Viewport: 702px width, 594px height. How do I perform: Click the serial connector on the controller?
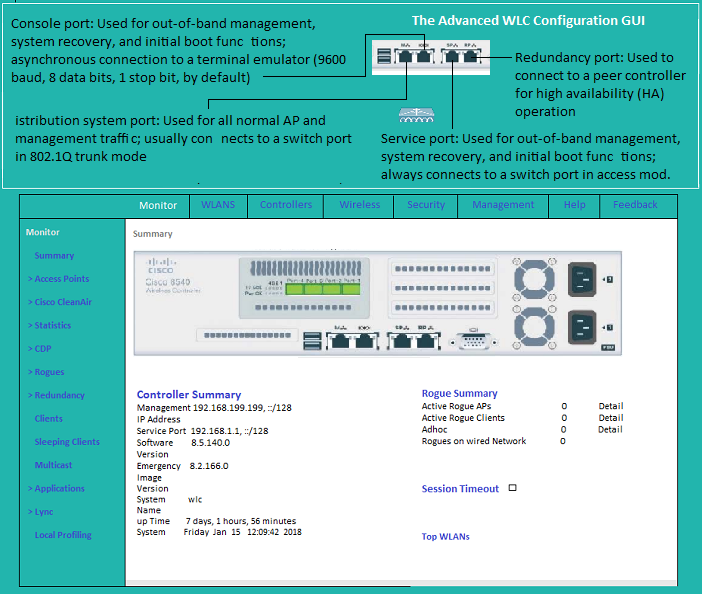(473, 341)
